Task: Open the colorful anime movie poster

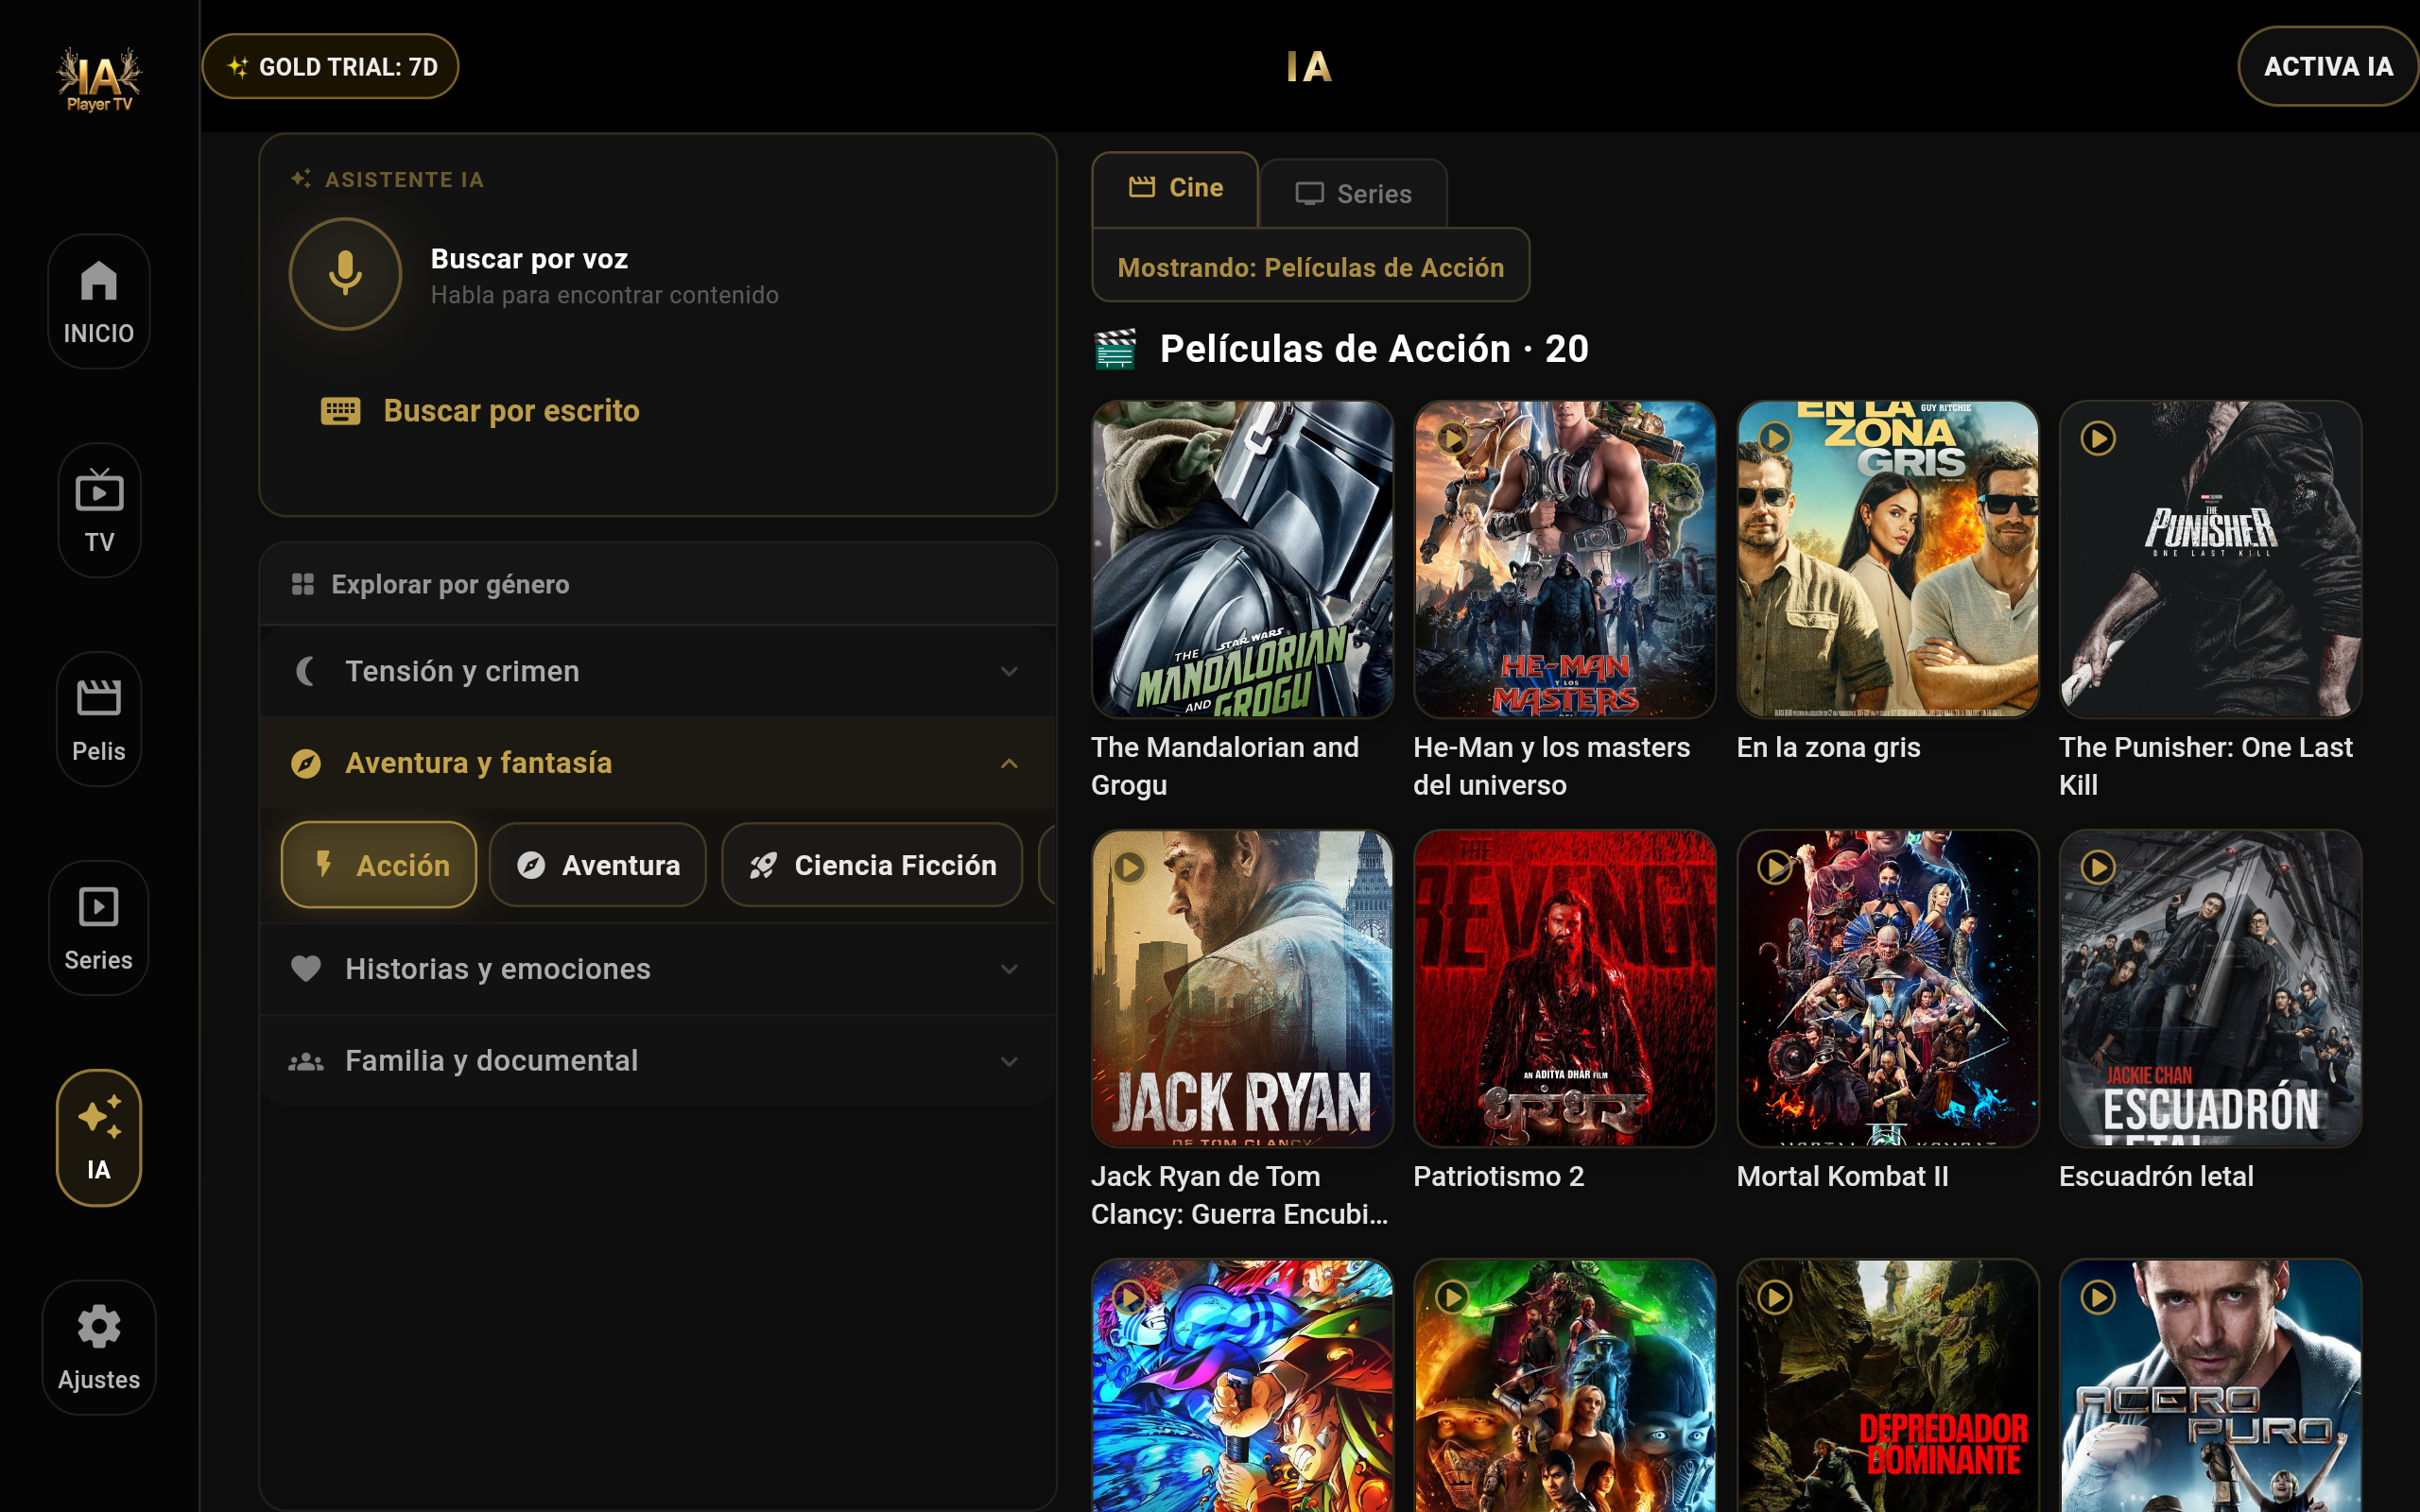Action: point(1242,1386)
